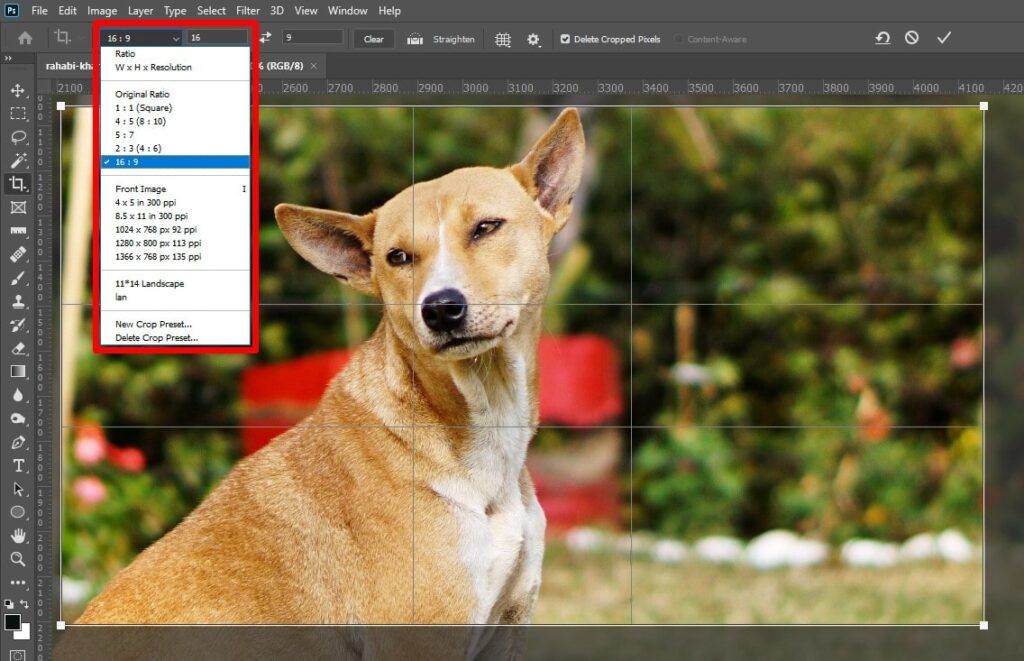The image size is (1024, 661).
Task: Open the Filter menu
Action: pyautogui.click(x=247, y=10)
